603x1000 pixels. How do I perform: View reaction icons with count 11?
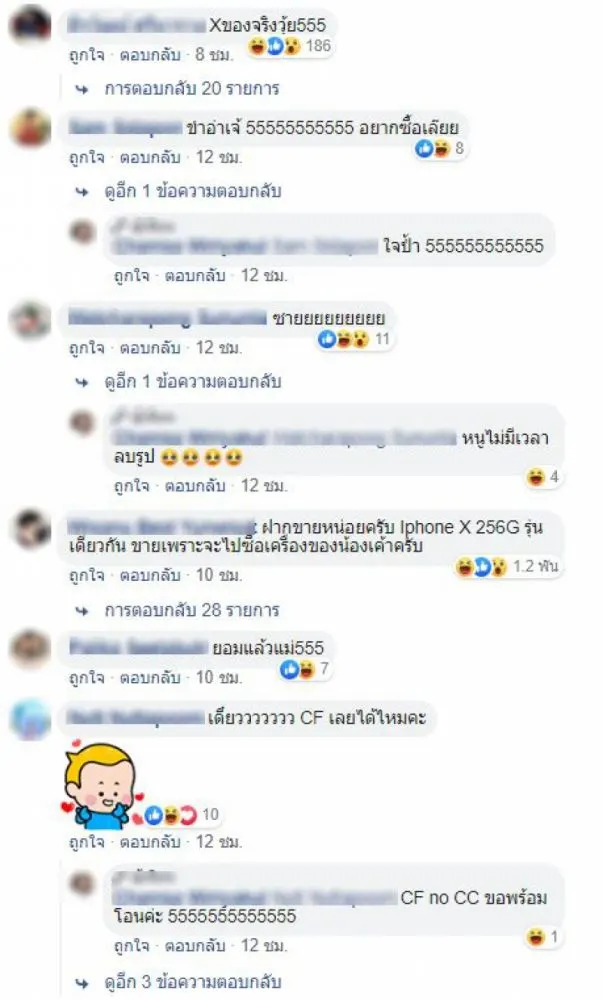pyautogui.click(x=354, y=339)
